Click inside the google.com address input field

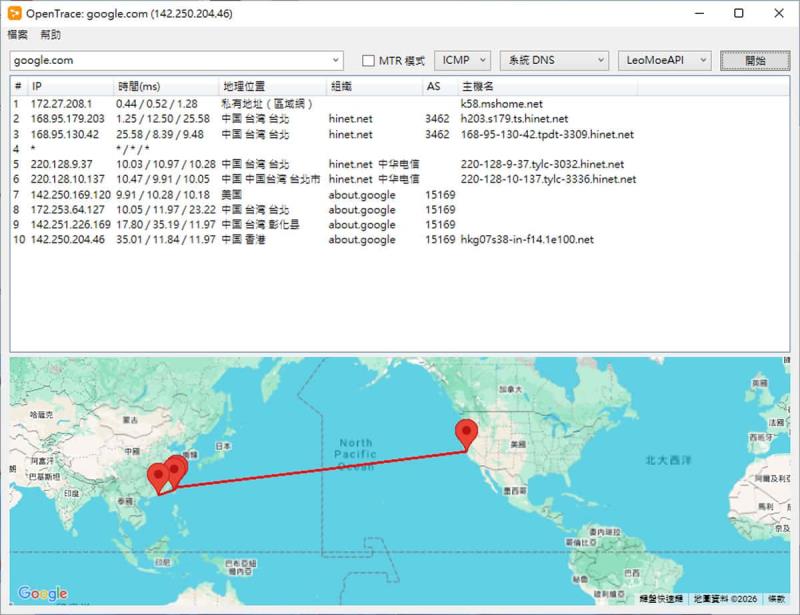coord(150,60)
